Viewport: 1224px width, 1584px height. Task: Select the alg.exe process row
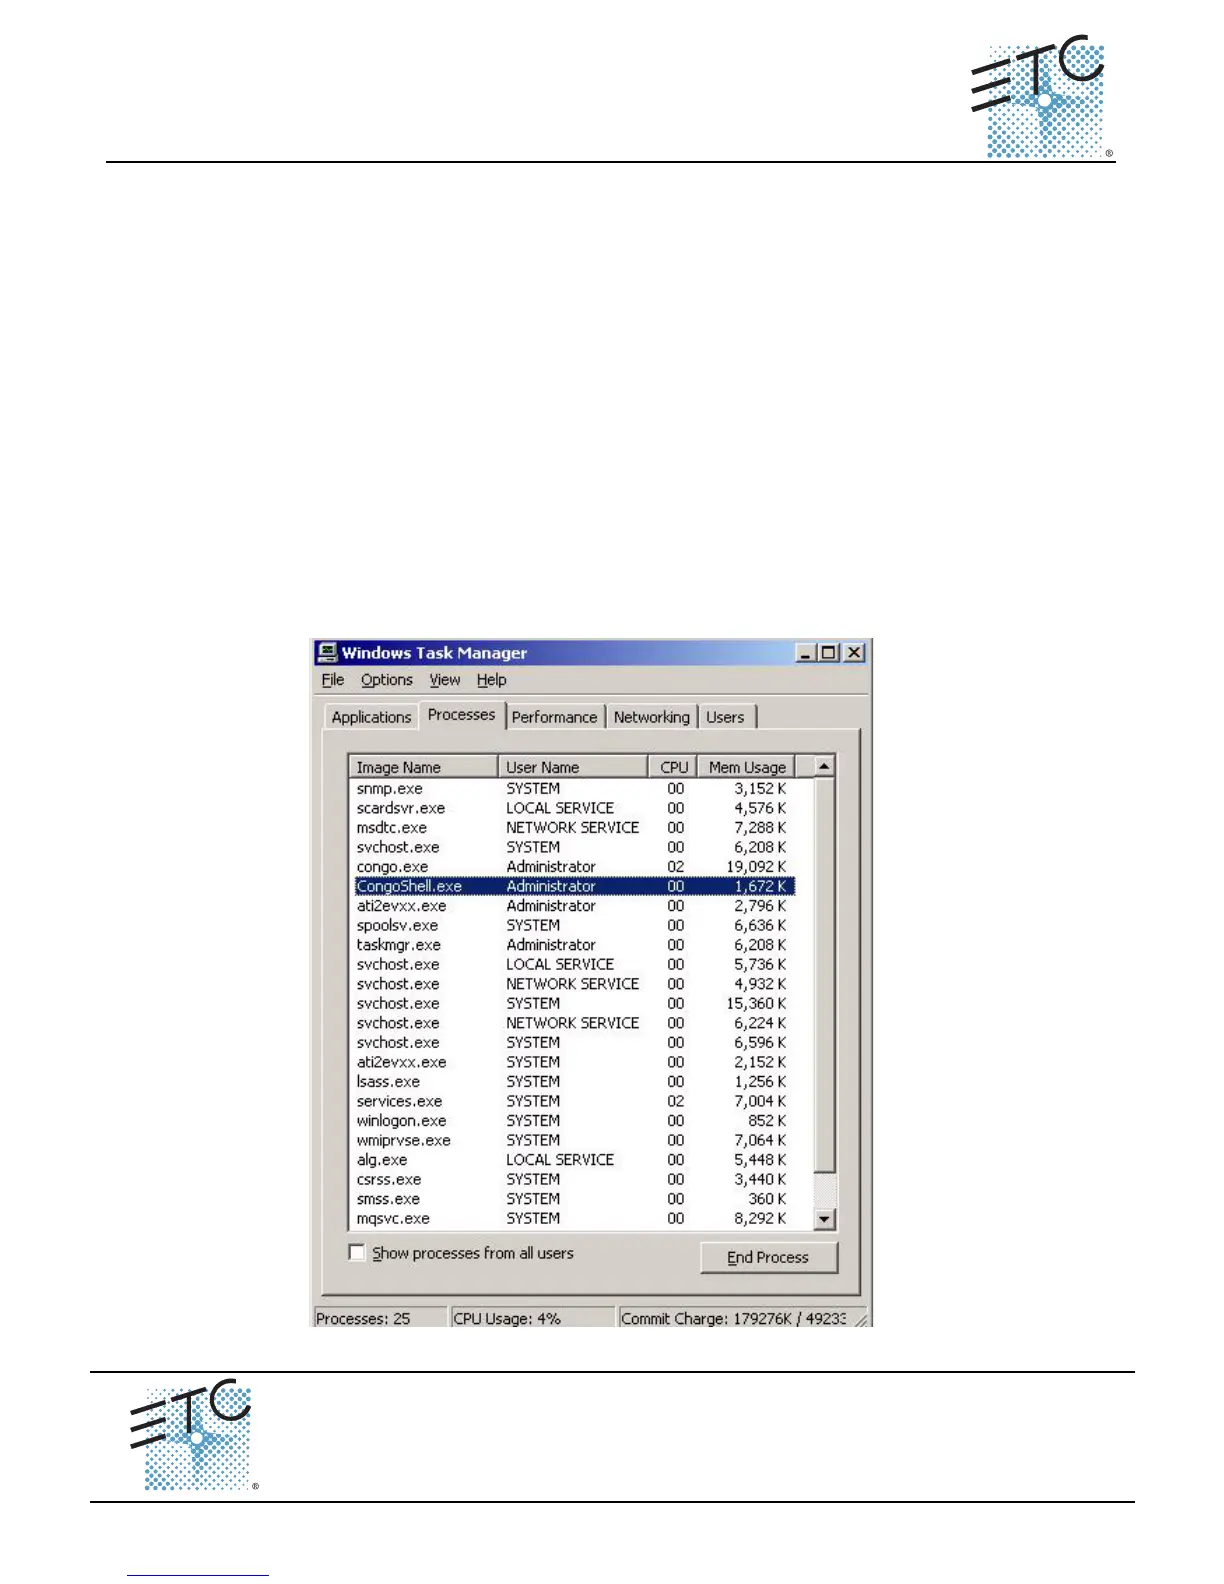pos(572,1159)
